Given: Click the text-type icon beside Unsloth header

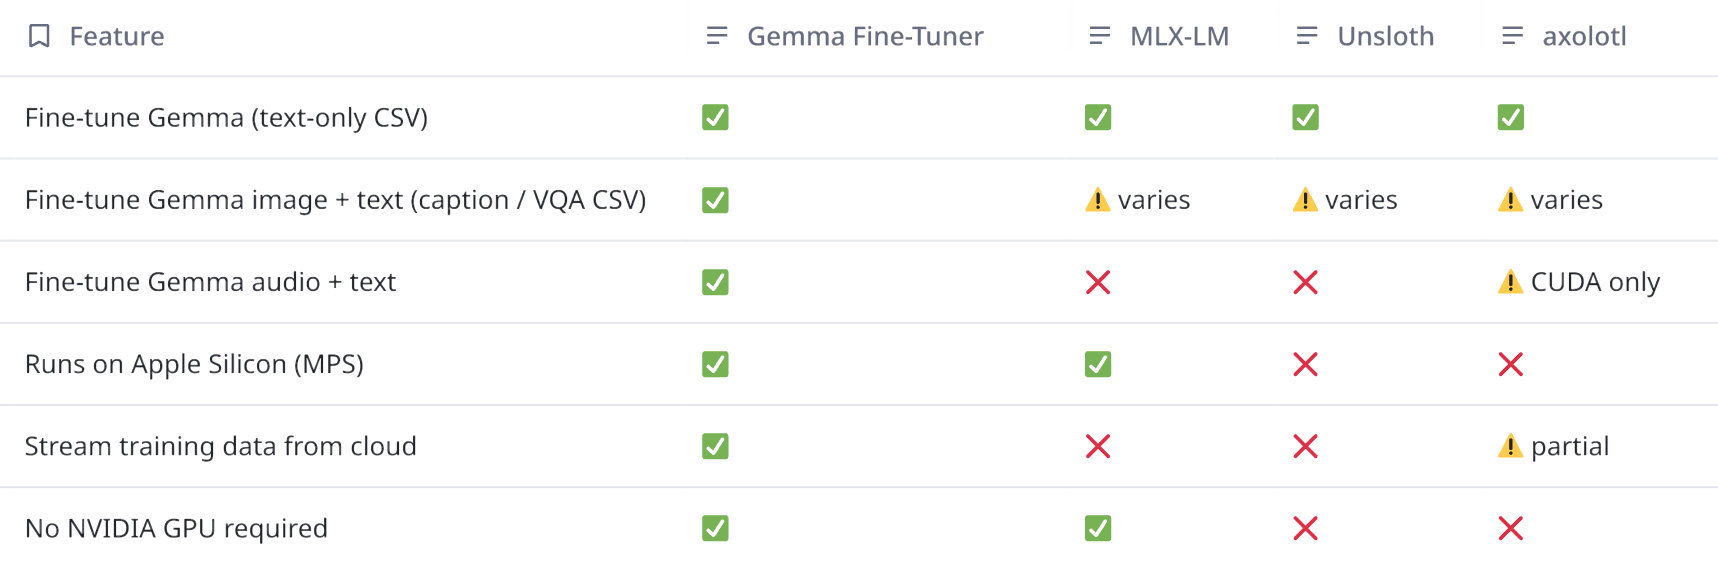Looking at the screenshot, I should (1306, 36).
